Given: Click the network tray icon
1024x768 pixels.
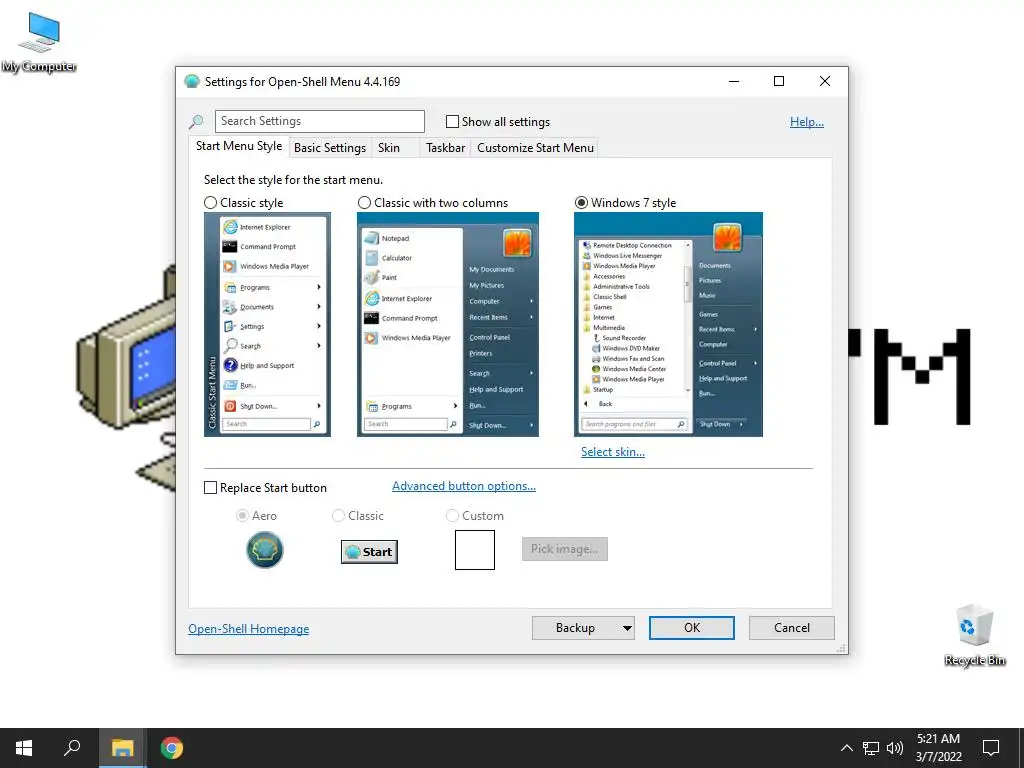Looking at the screenshot, I should click(871, 748).
